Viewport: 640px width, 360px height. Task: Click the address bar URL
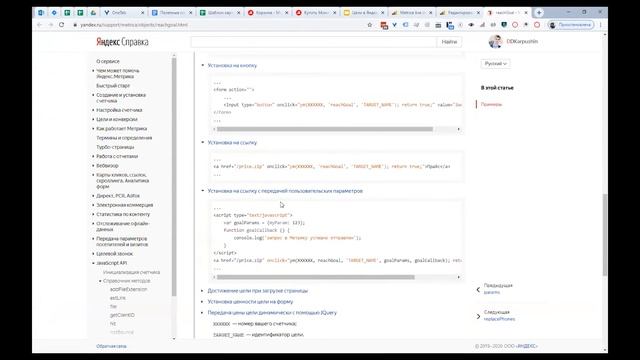click(x=134, y=25)
